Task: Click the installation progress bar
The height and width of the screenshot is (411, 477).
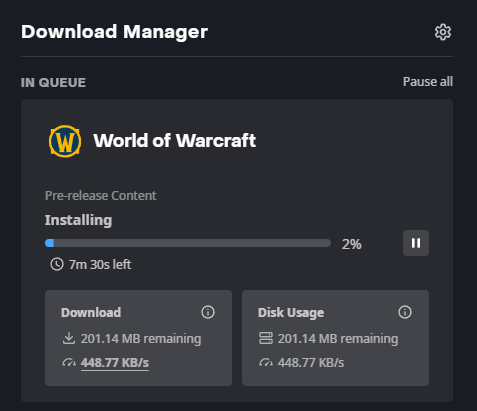Action: click(x=188, y=243)
